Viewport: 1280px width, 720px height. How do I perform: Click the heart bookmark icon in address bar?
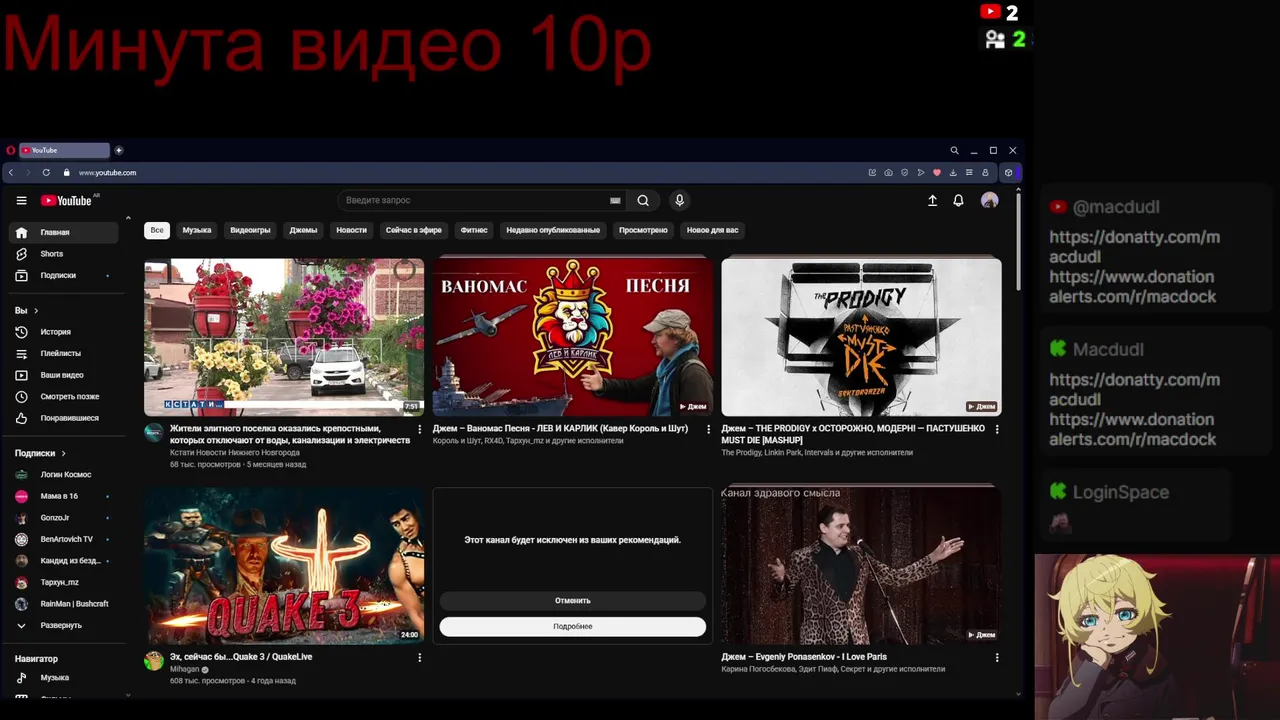(937, 172)
